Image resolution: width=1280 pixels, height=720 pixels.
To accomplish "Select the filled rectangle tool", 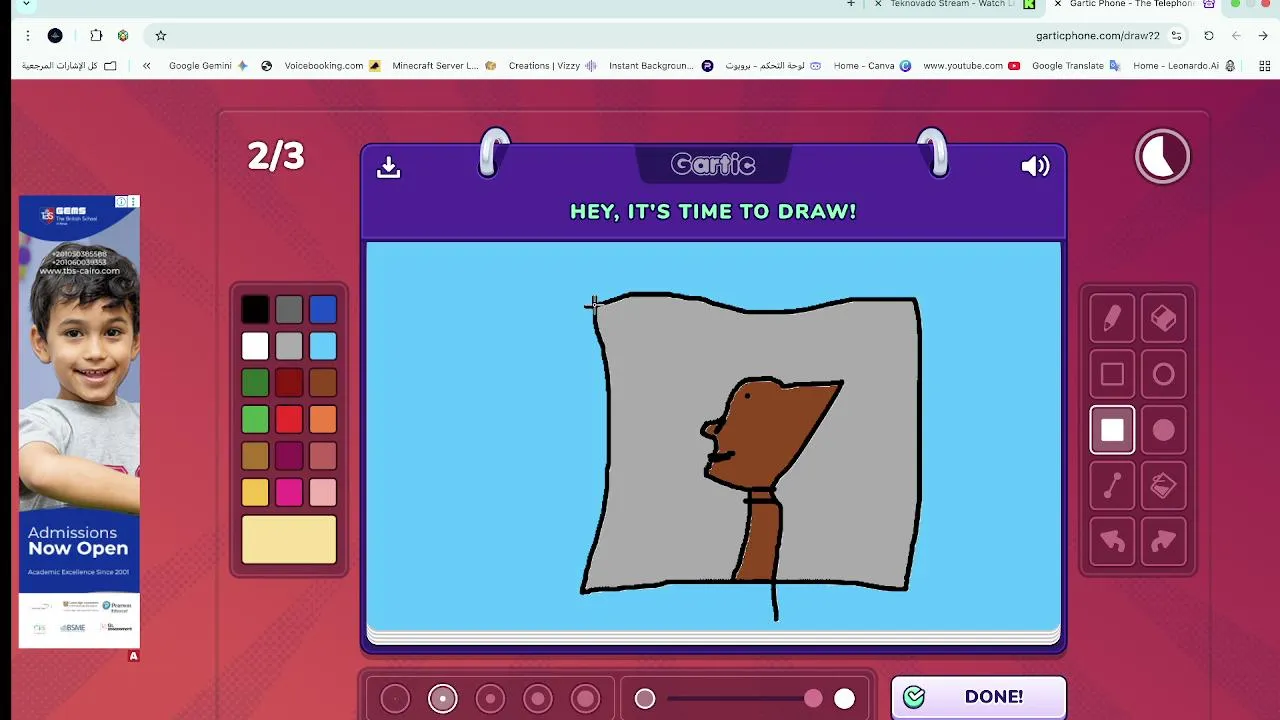I will (1112, 430).
